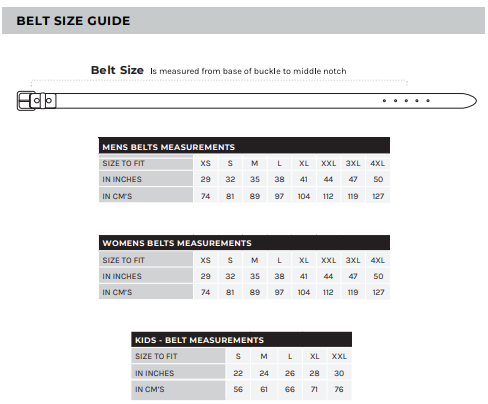Viewport: 488px width, 404px height.
Task: Click the Belt Size label text
Action: click(x=117, y=70)
